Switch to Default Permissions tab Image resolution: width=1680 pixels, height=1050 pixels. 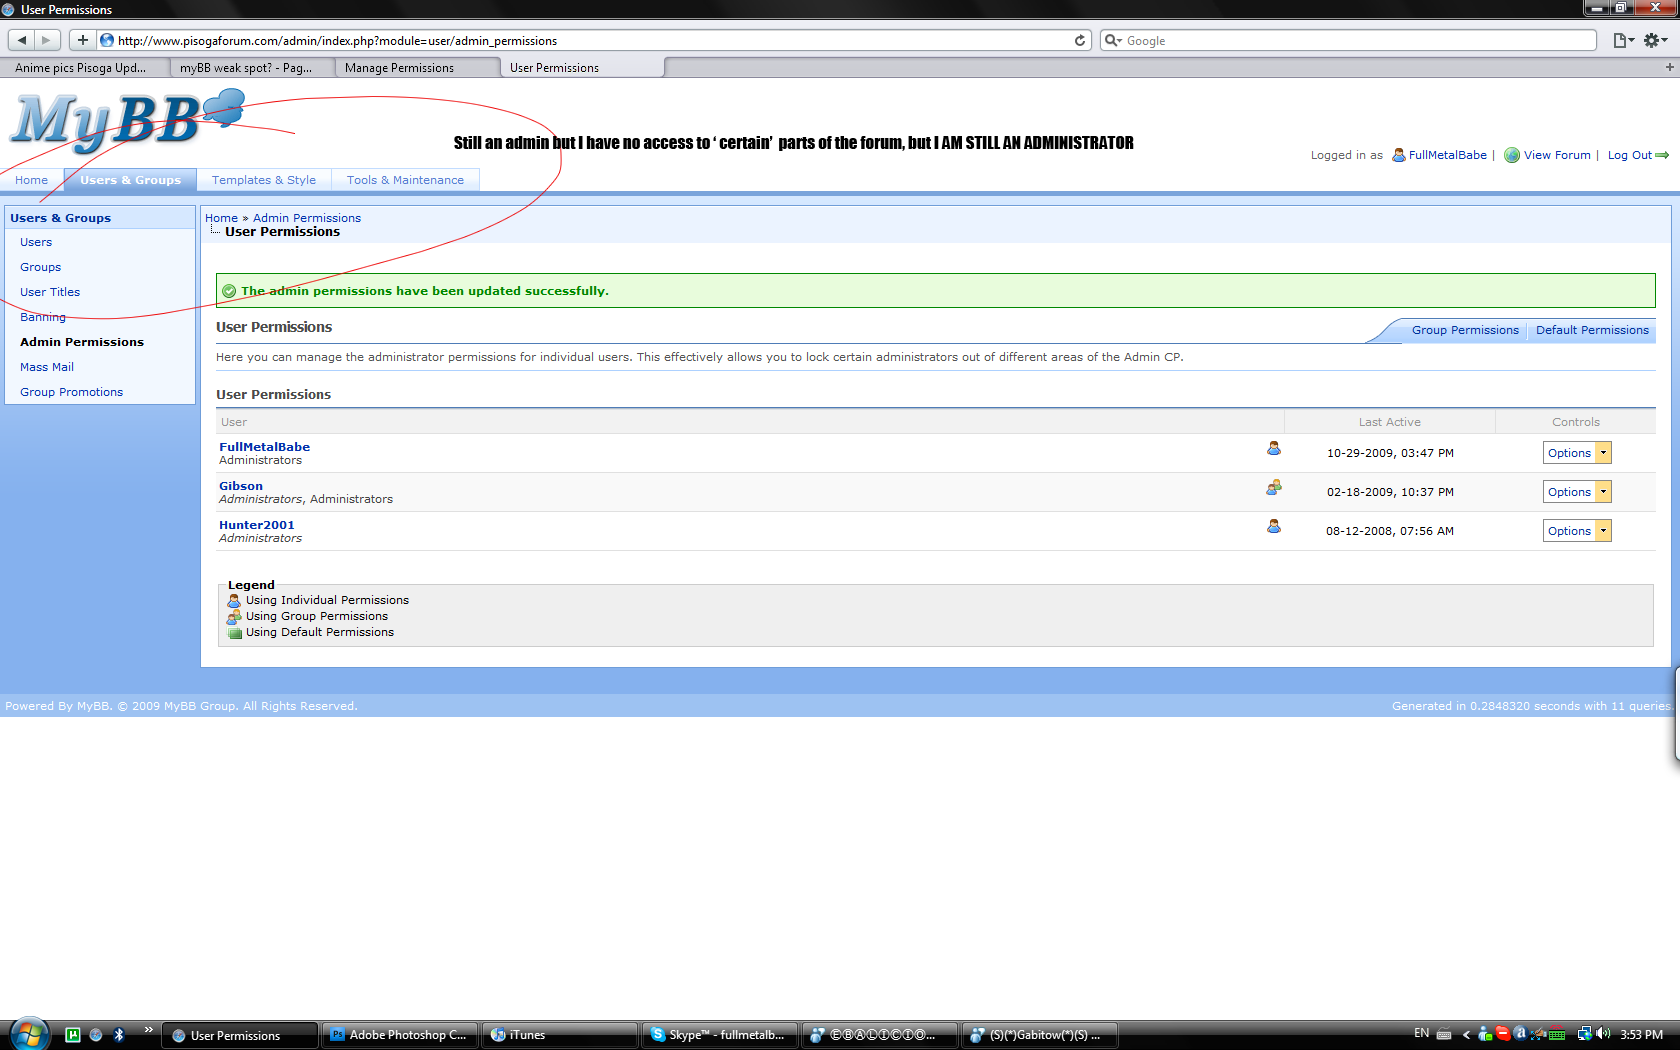click(1592, 330)
